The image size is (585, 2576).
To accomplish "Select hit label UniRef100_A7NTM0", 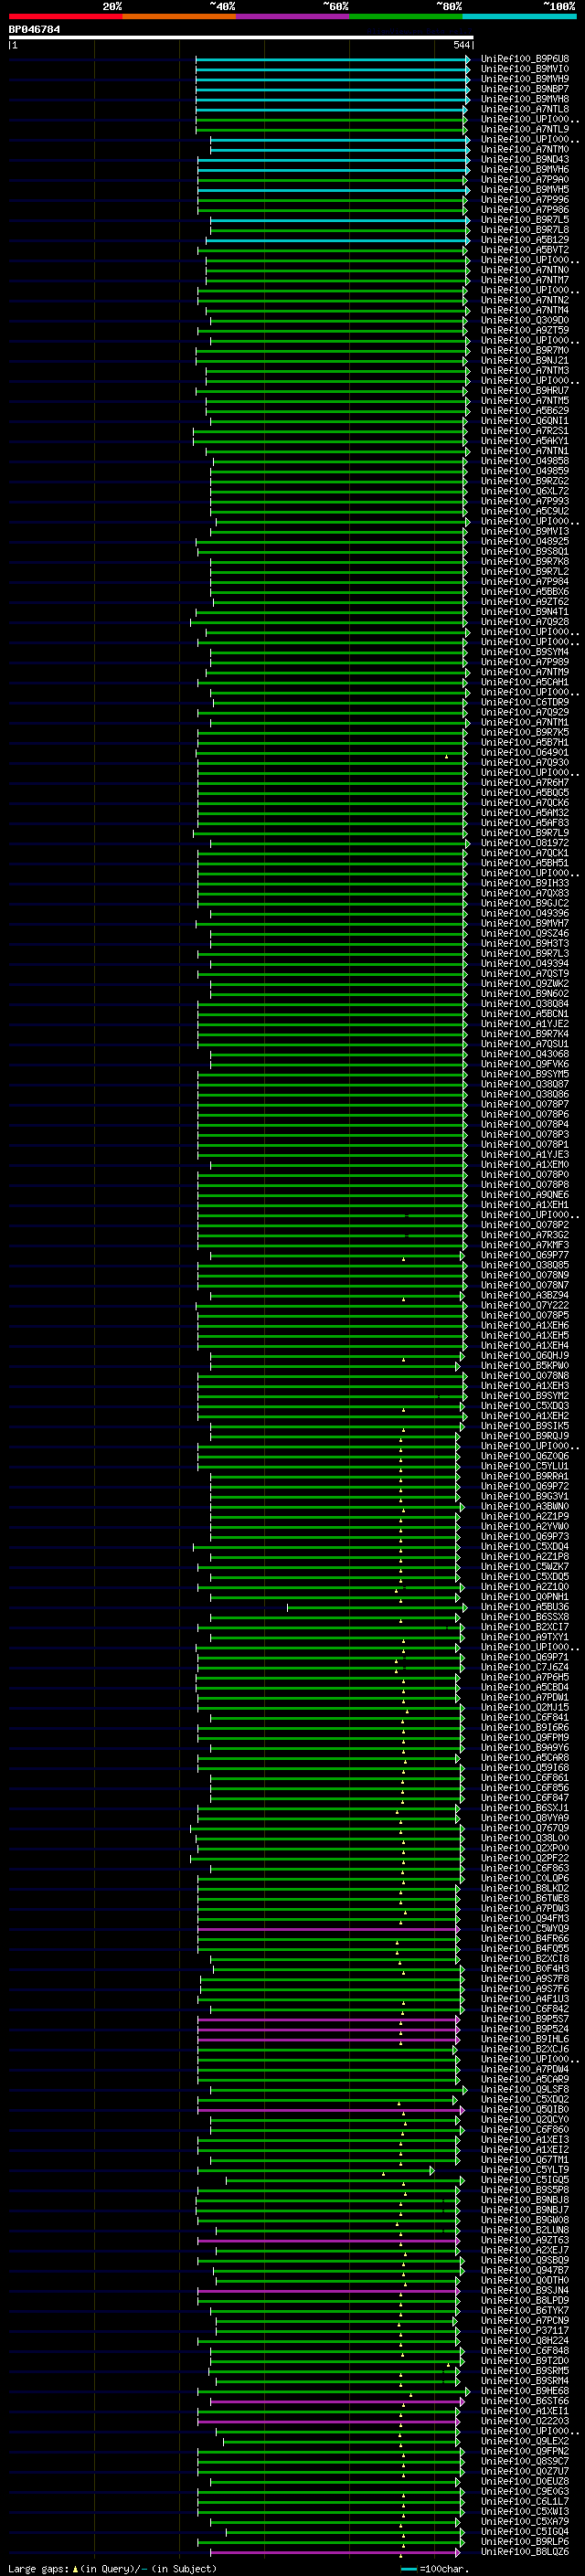I will [x=525, y=149].
